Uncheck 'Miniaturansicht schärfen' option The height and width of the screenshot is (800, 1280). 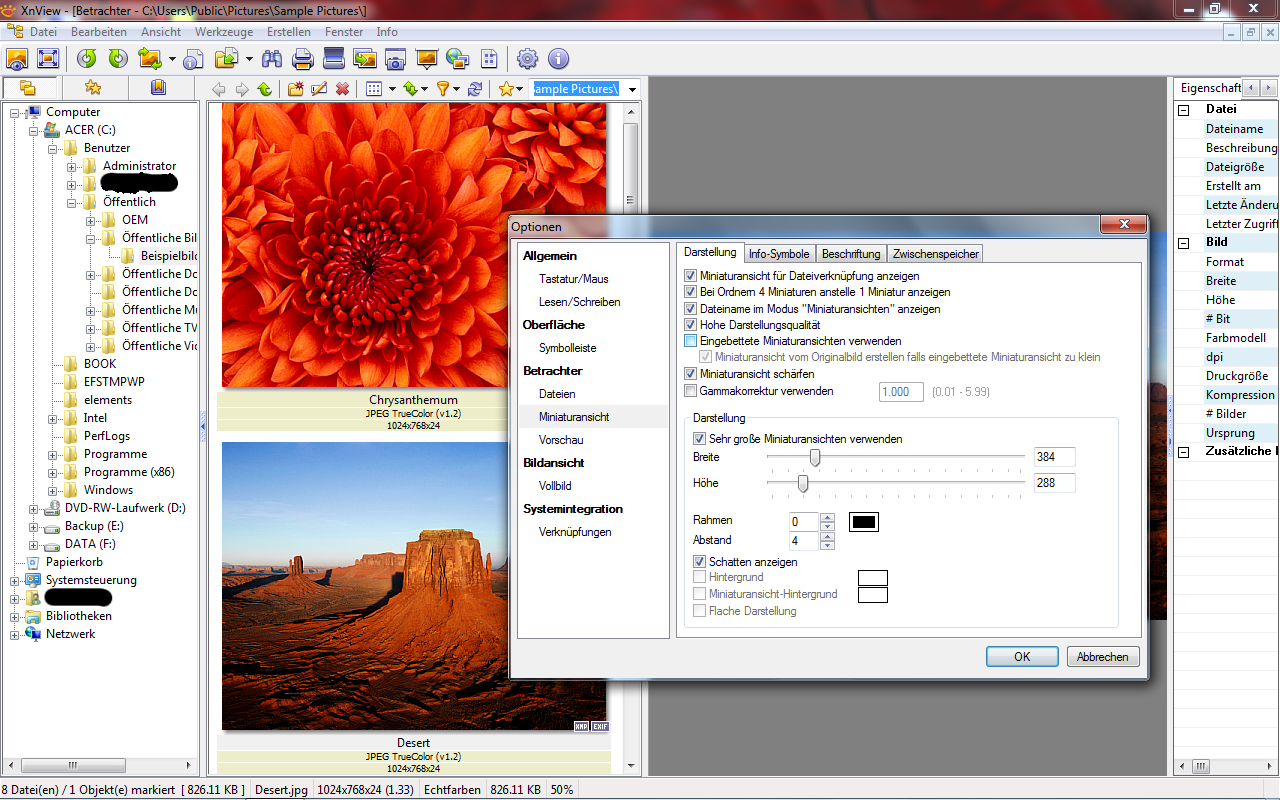coord(690,374)
